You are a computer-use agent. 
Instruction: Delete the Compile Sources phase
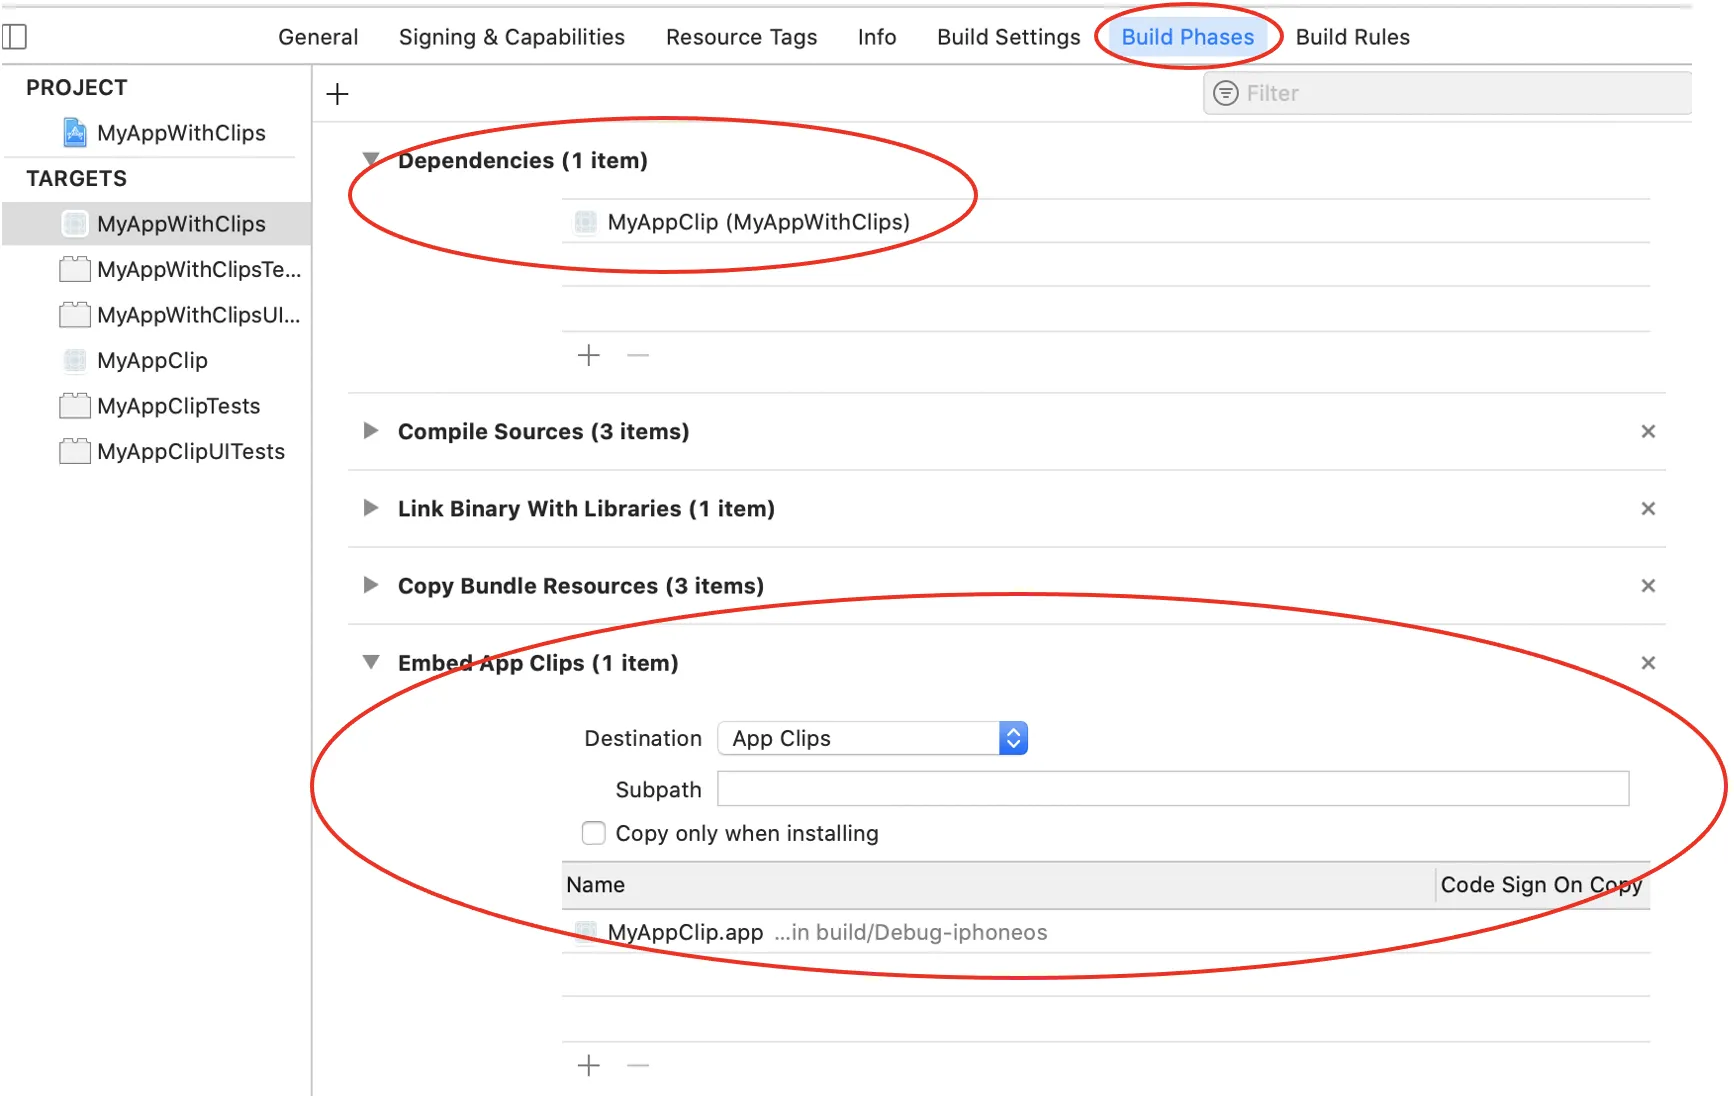point(1648,431)
